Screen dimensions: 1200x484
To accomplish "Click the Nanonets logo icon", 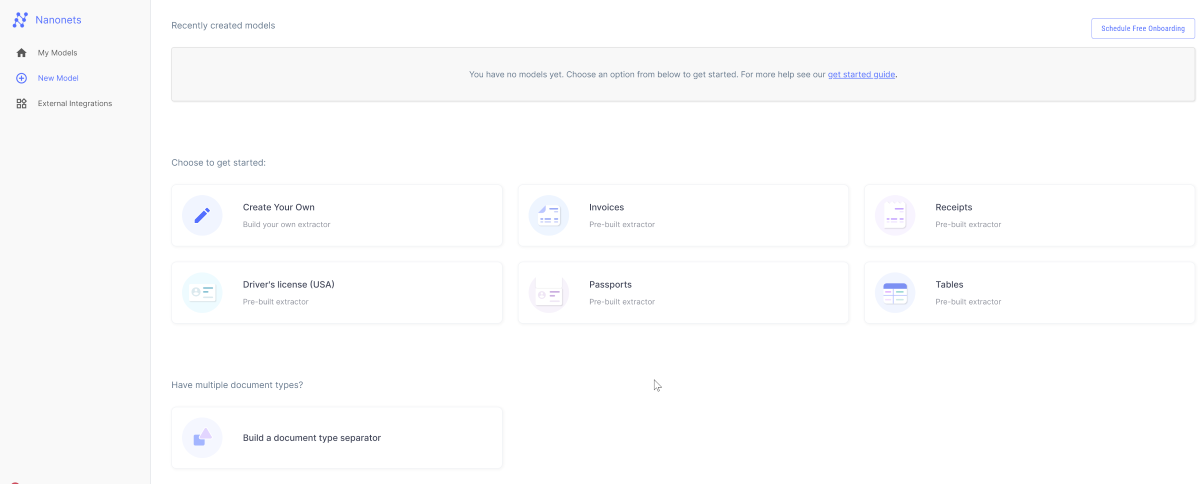I will [20, 19].
